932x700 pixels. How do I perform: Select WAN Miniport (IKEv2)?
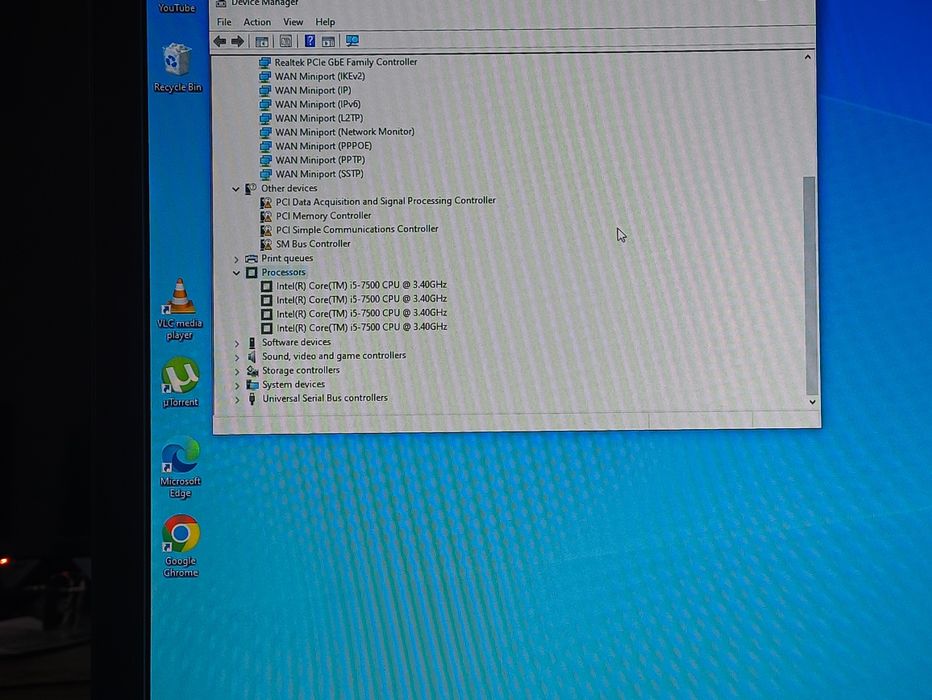pyautogui.click(x=320, y=76)
